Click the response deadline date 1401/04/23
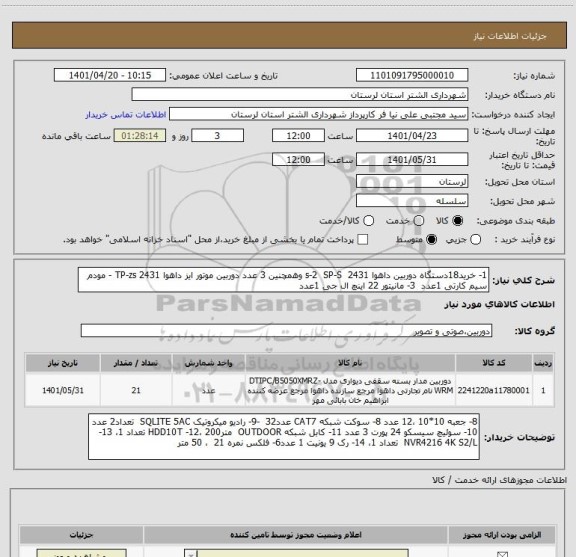 [x=412, y=136]
